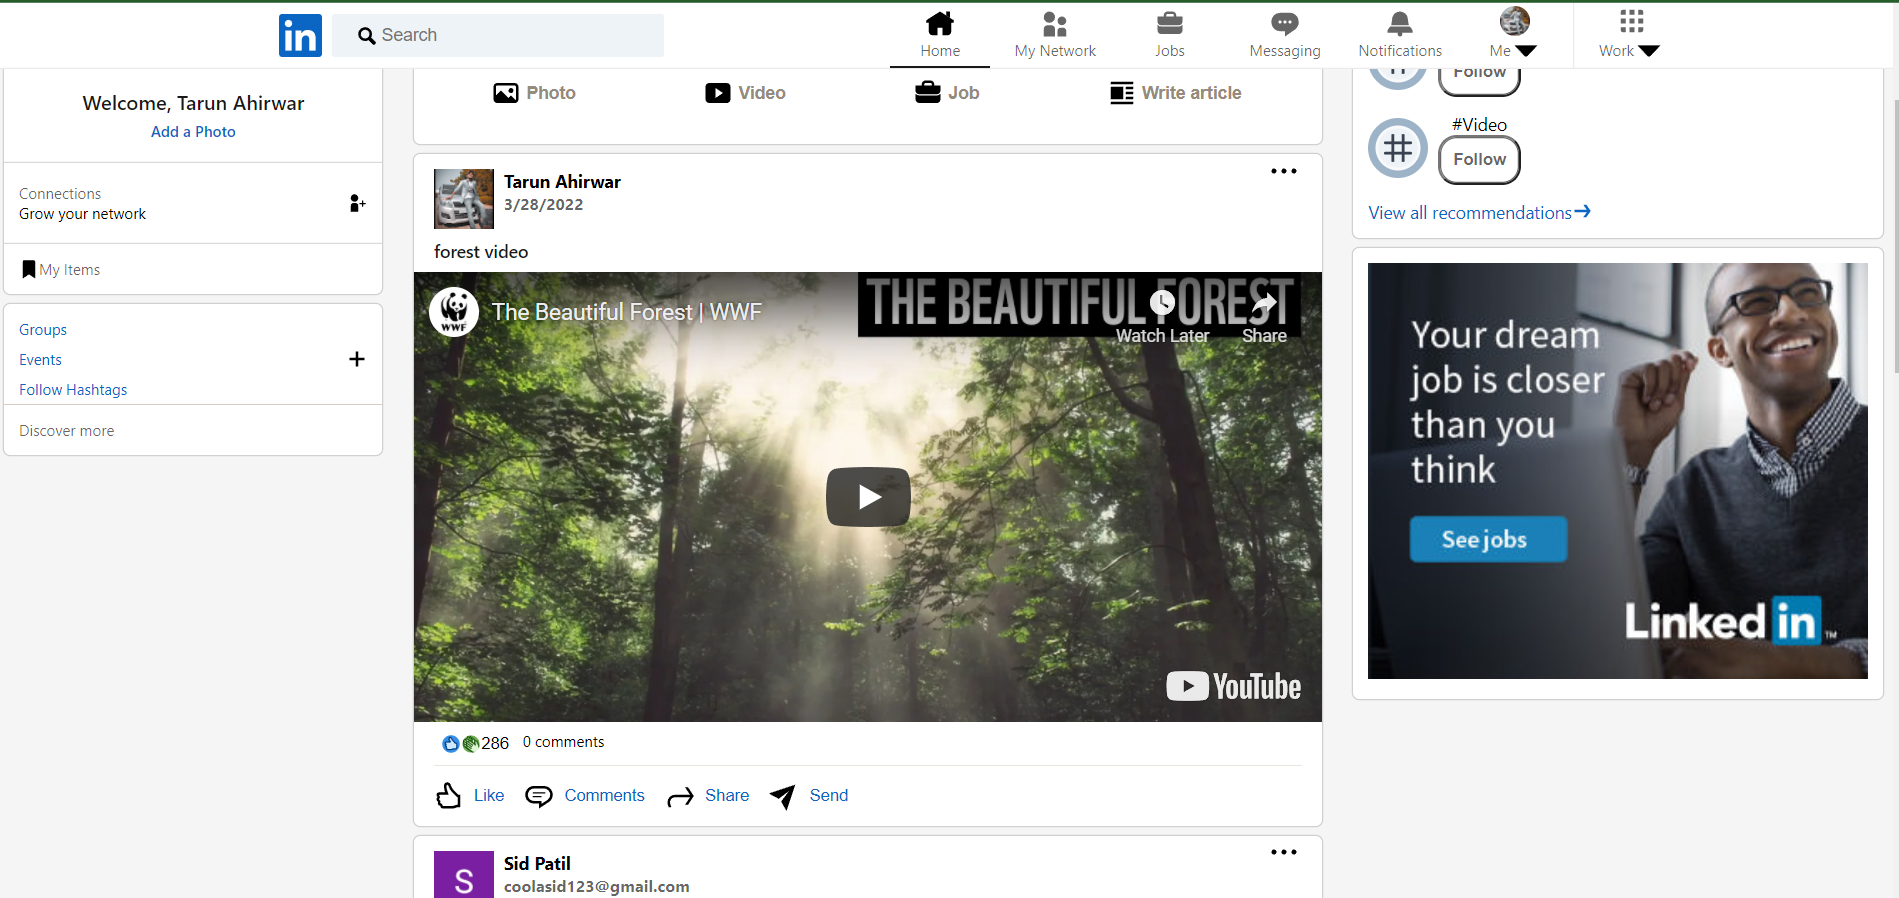Click the add connections person icon
1899x898 pixels.
(357, 204)
